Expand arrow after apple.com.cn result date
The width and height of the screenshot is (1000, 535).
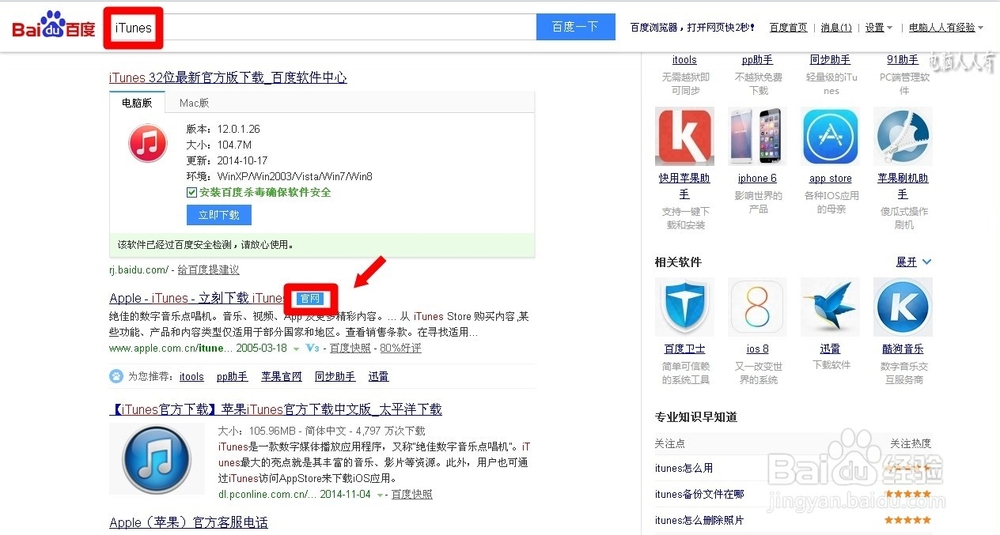(296, 349)
